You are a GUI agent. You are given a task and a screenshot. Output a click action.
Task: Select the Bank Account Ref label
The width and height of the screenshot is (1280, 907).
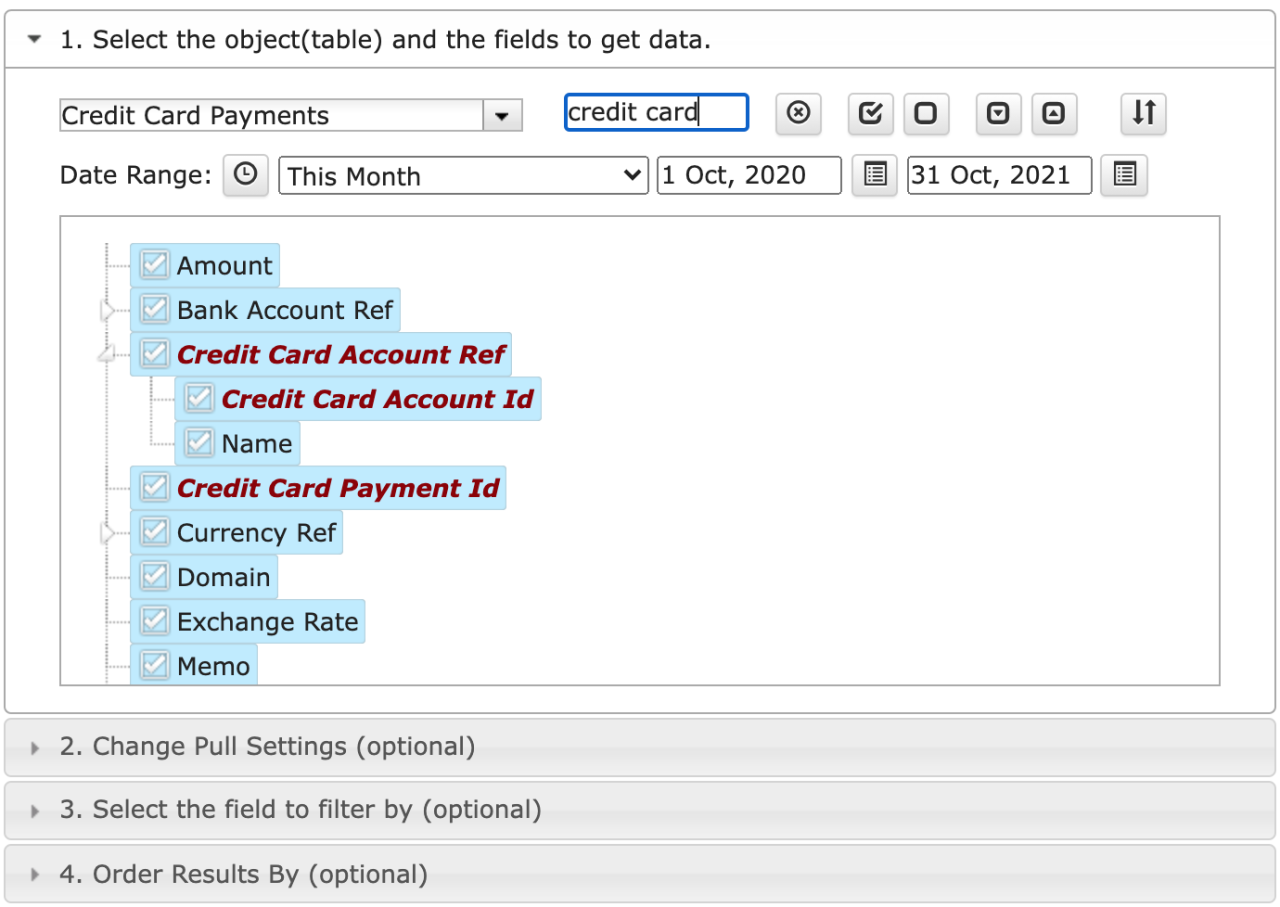pos(285,310)
